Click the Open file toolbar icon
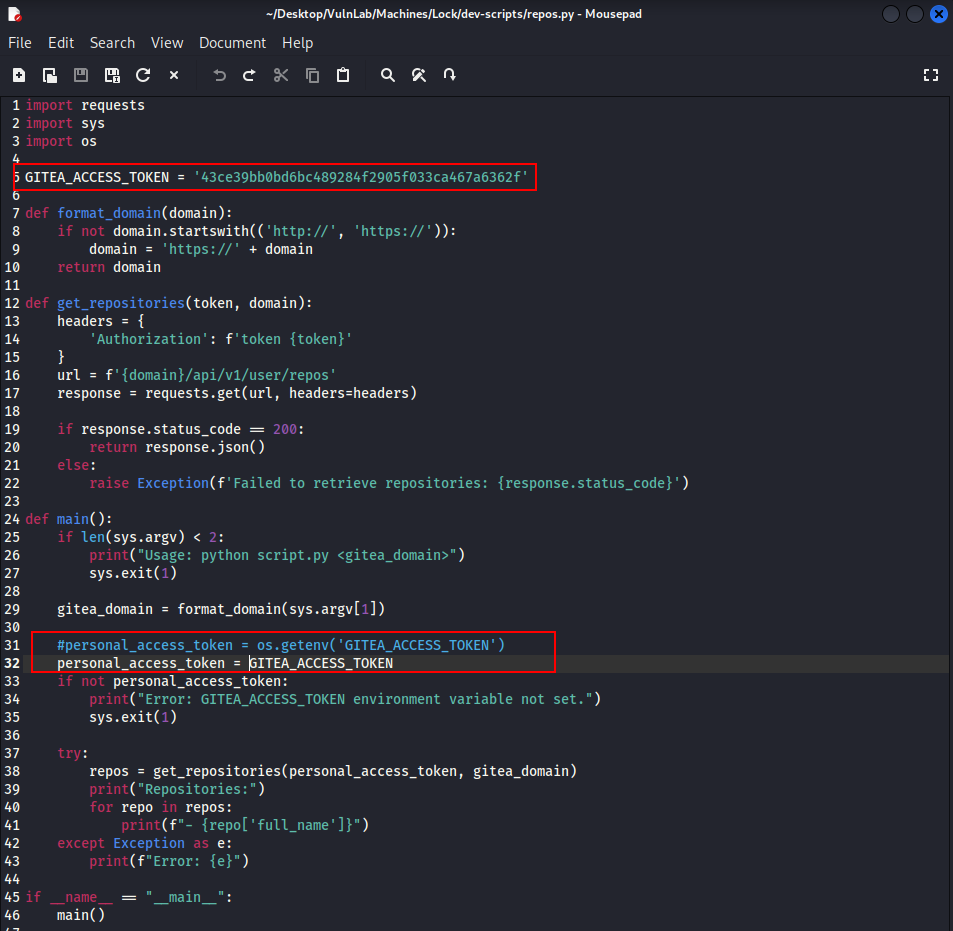Screen dimensions: 953x931 [50, 75]
